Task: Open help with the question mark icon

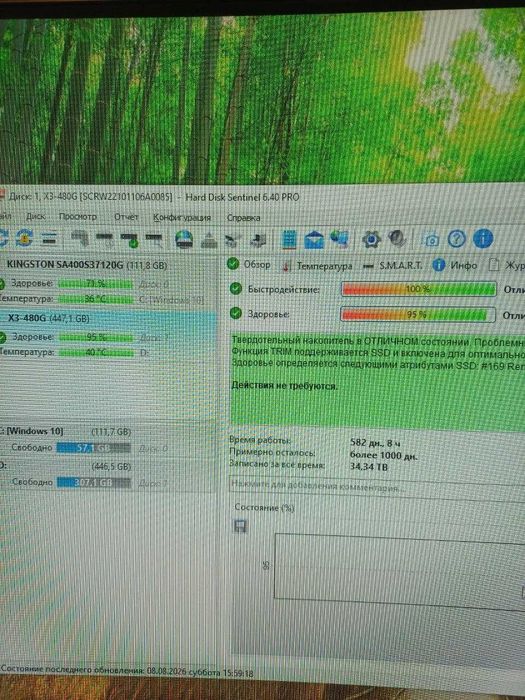Action: point(456,239)
